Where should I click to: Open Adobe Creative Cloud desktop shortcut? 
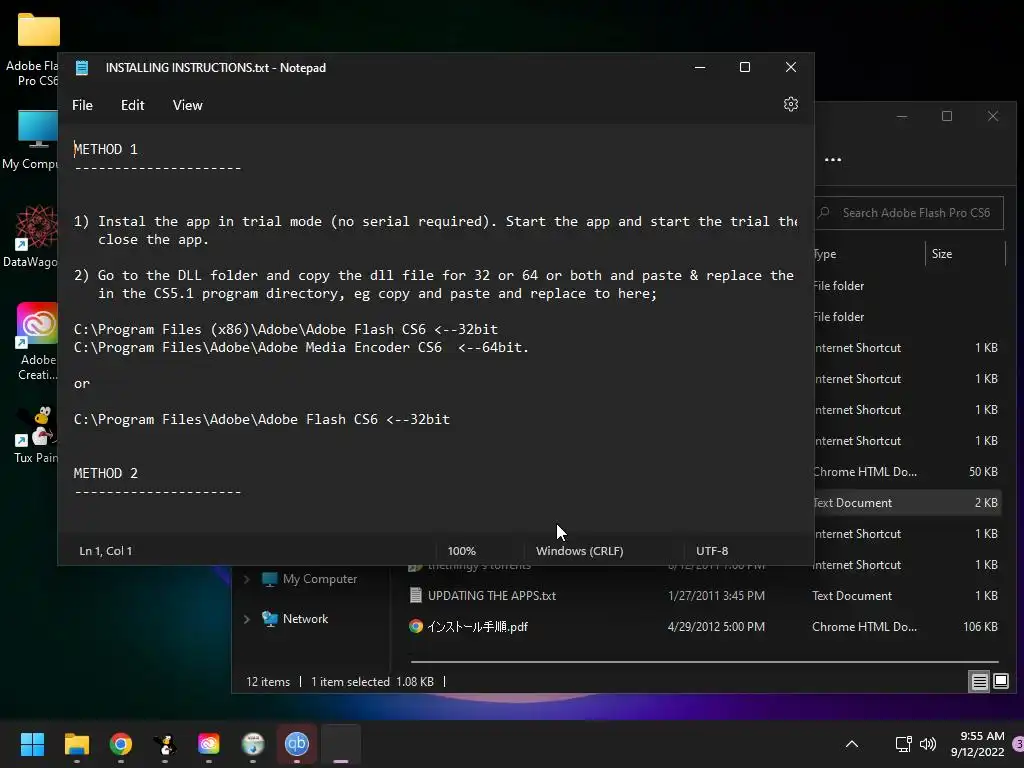click(x=37, y=342)
